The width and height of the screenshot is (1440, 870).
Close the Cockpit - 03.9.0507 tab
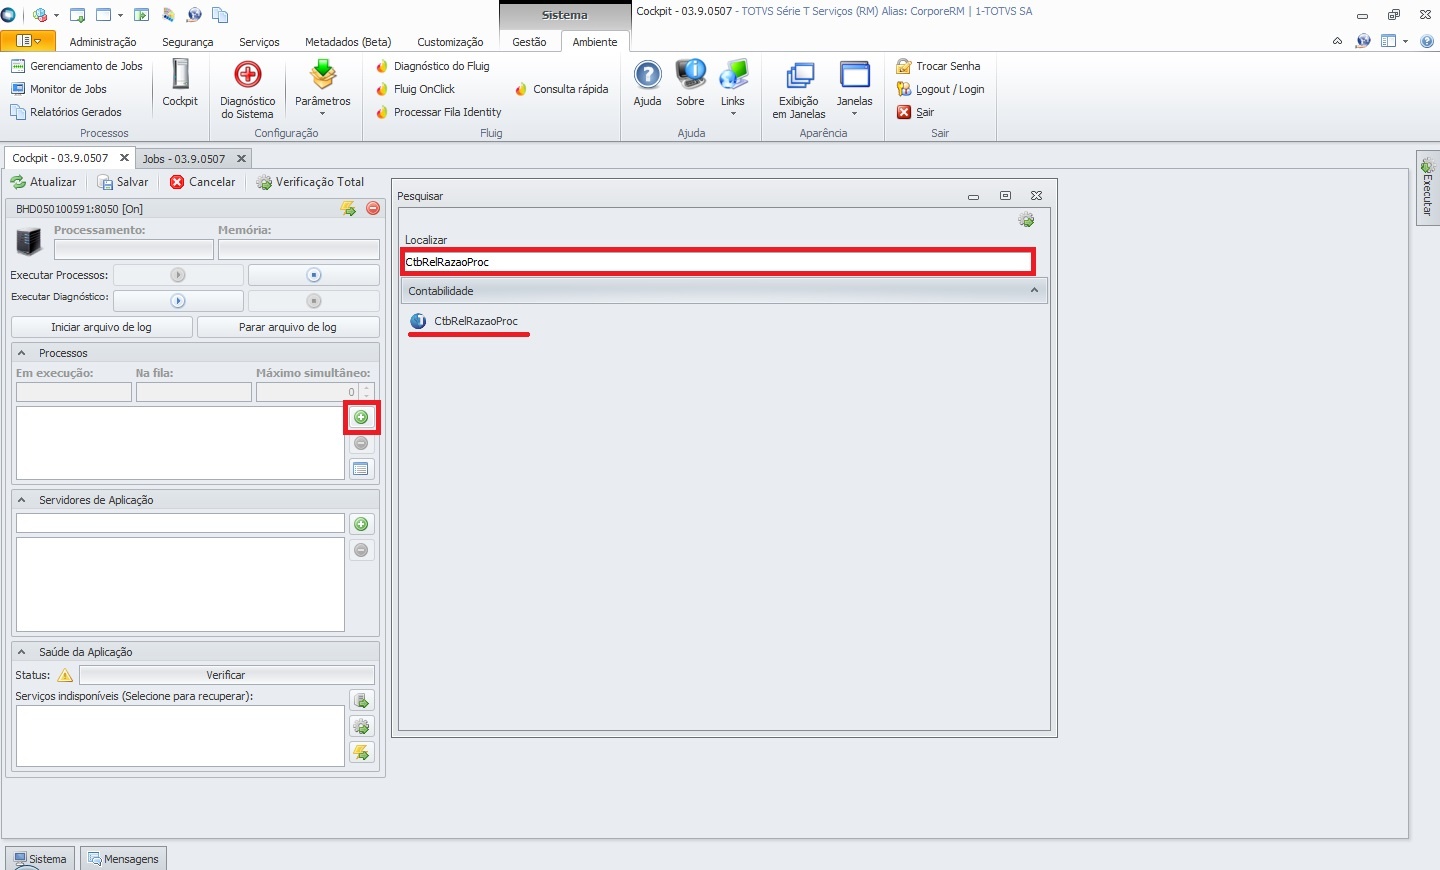click(x=124, y=158)
